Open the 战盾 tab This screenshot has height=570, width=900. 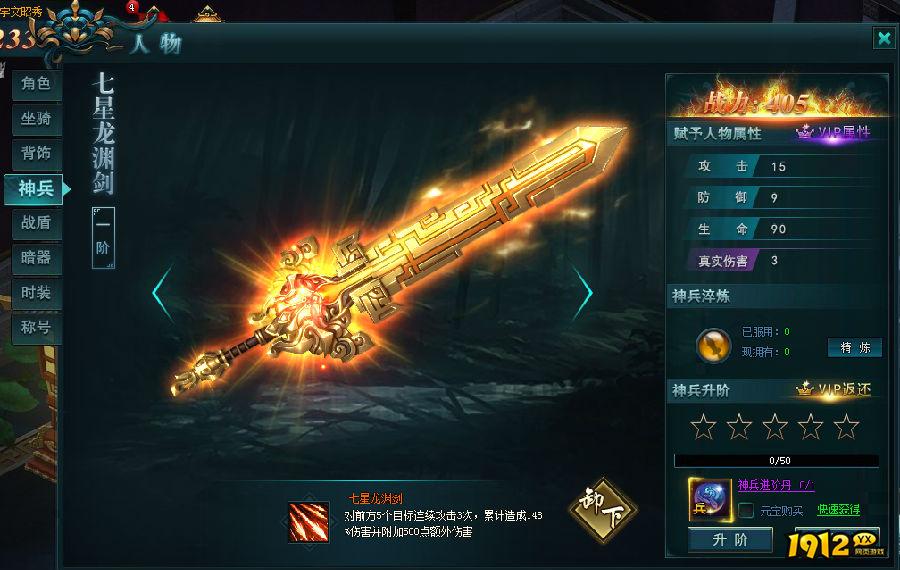pyautogui.click(x=36, y=223)
